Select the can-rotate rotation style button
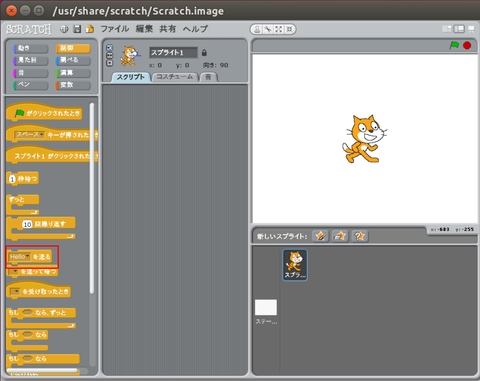The image size is (480, 381). click(x=109, y=48)
